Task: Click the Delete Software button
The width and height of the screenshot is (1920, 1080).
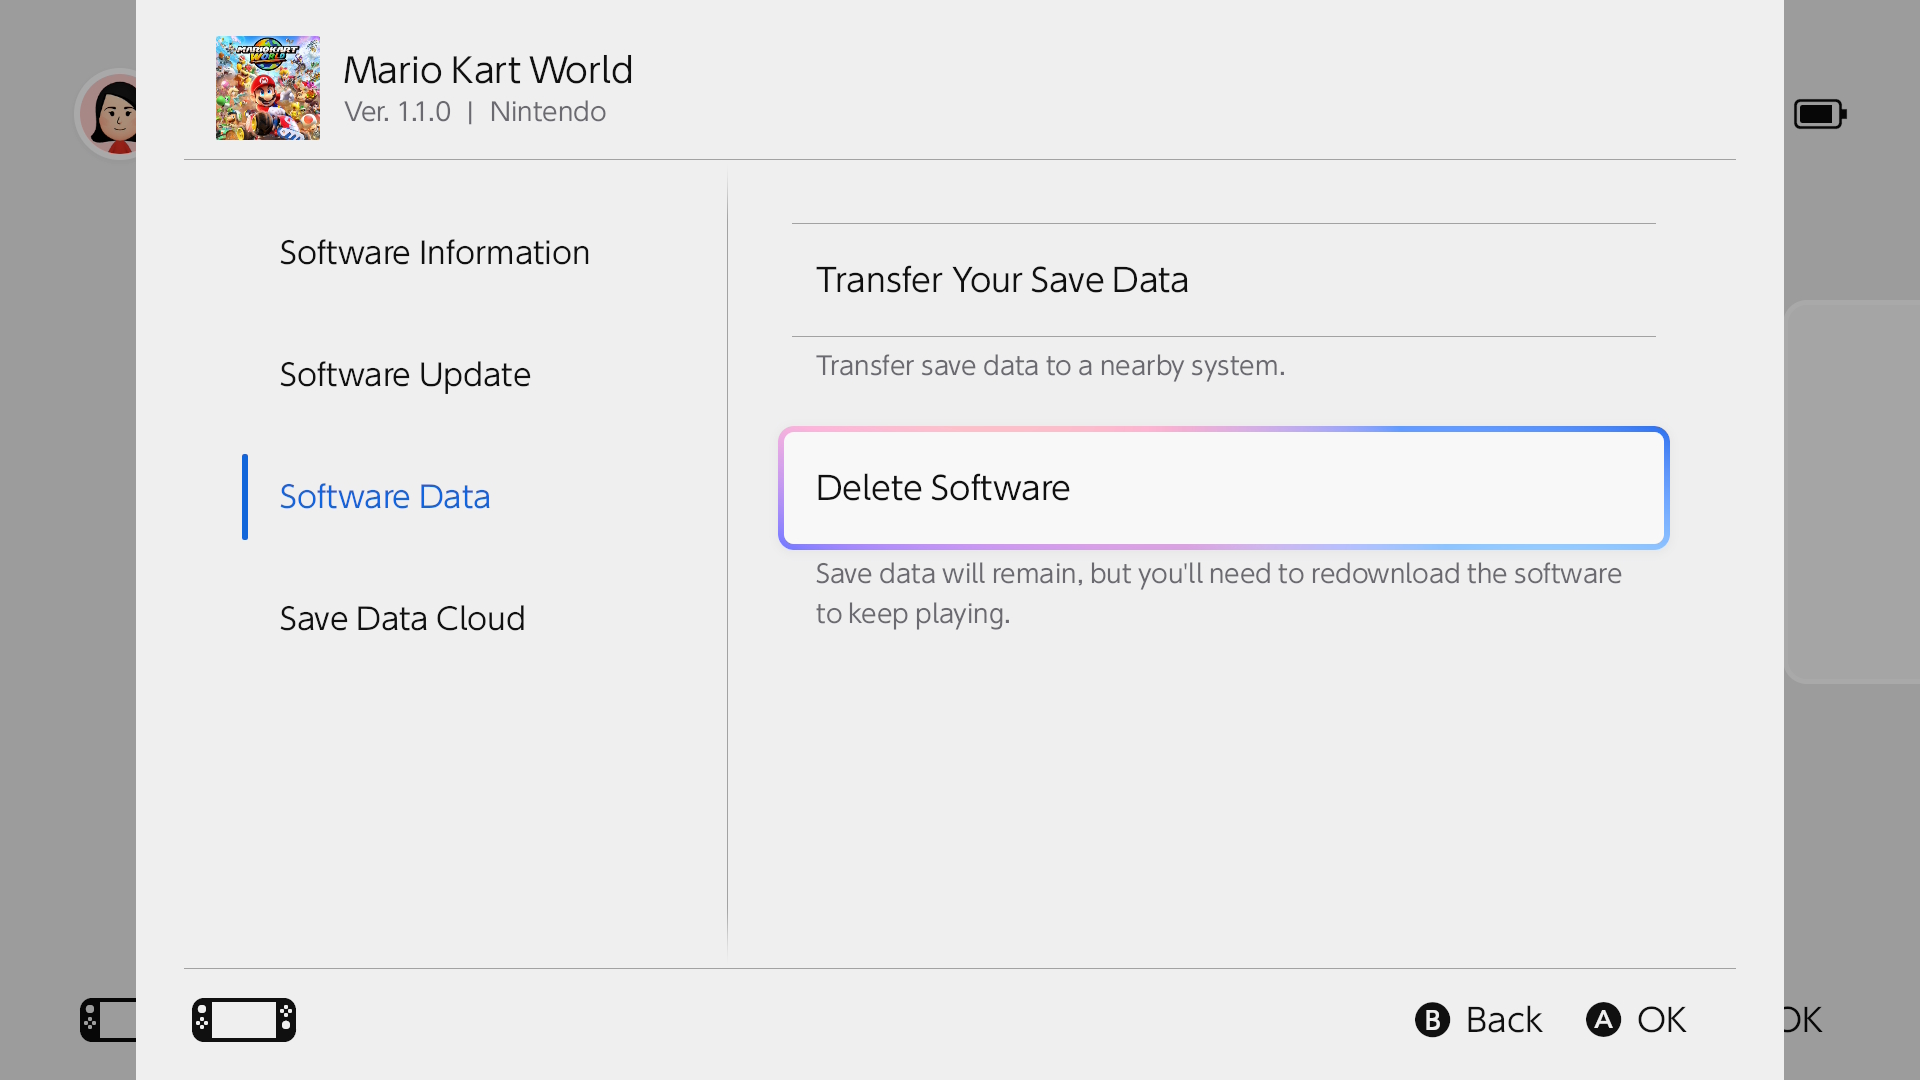Action: pyautogui.click(x=1223, y=488)
